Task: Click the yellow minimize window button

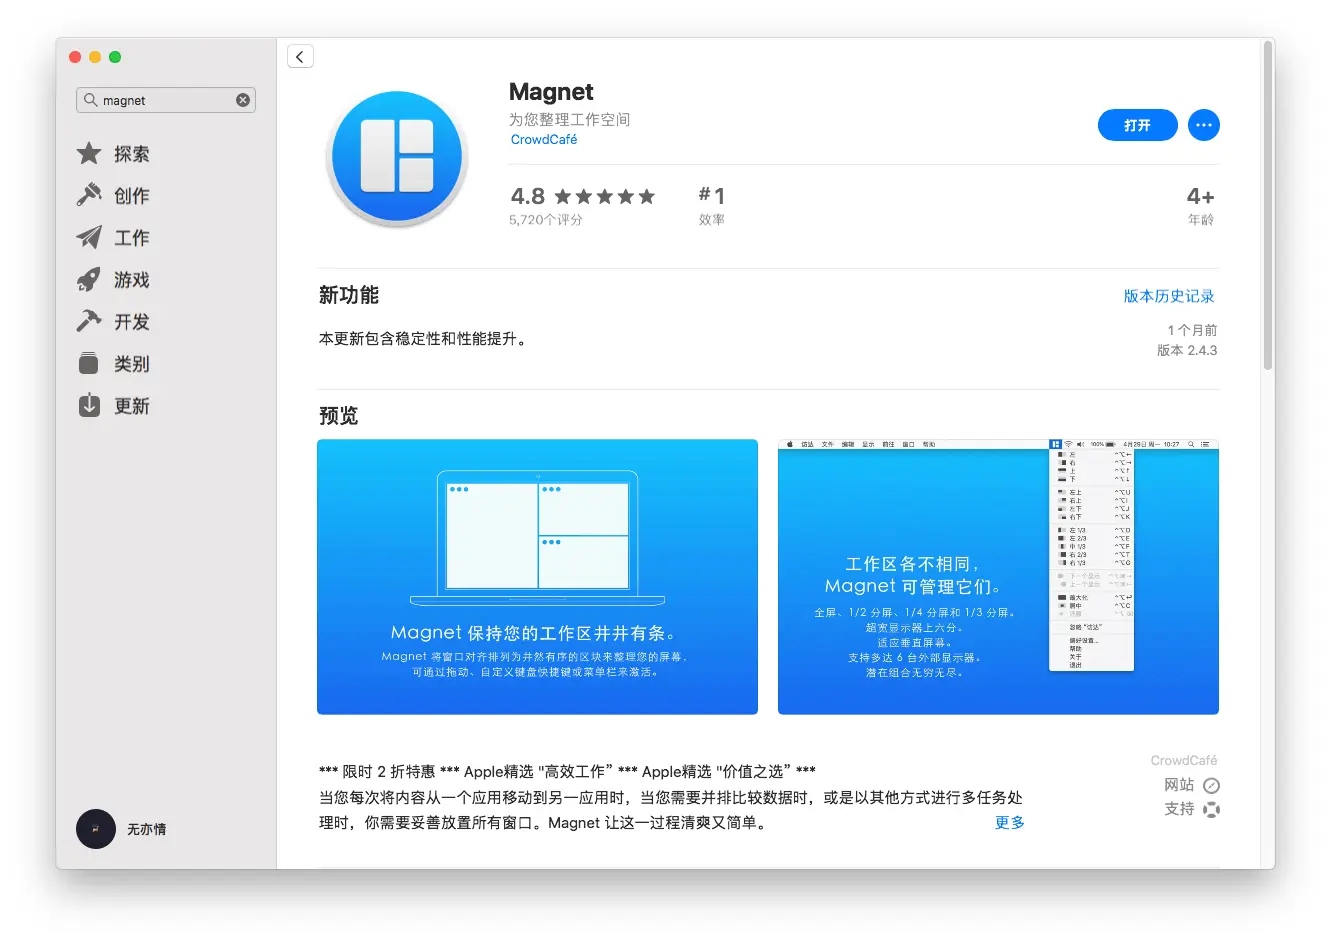Action: (x=95, y=57)
